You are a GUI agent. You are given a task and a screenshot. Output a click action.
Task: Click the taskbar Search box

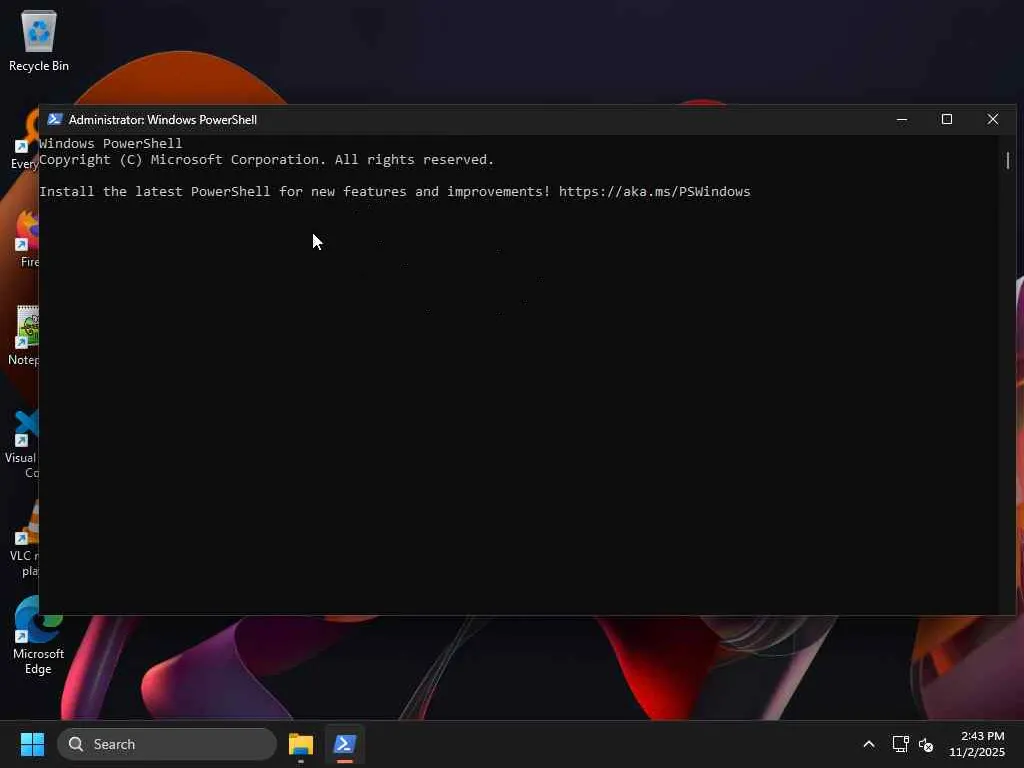pyautogui.click(x=167, y=744)
